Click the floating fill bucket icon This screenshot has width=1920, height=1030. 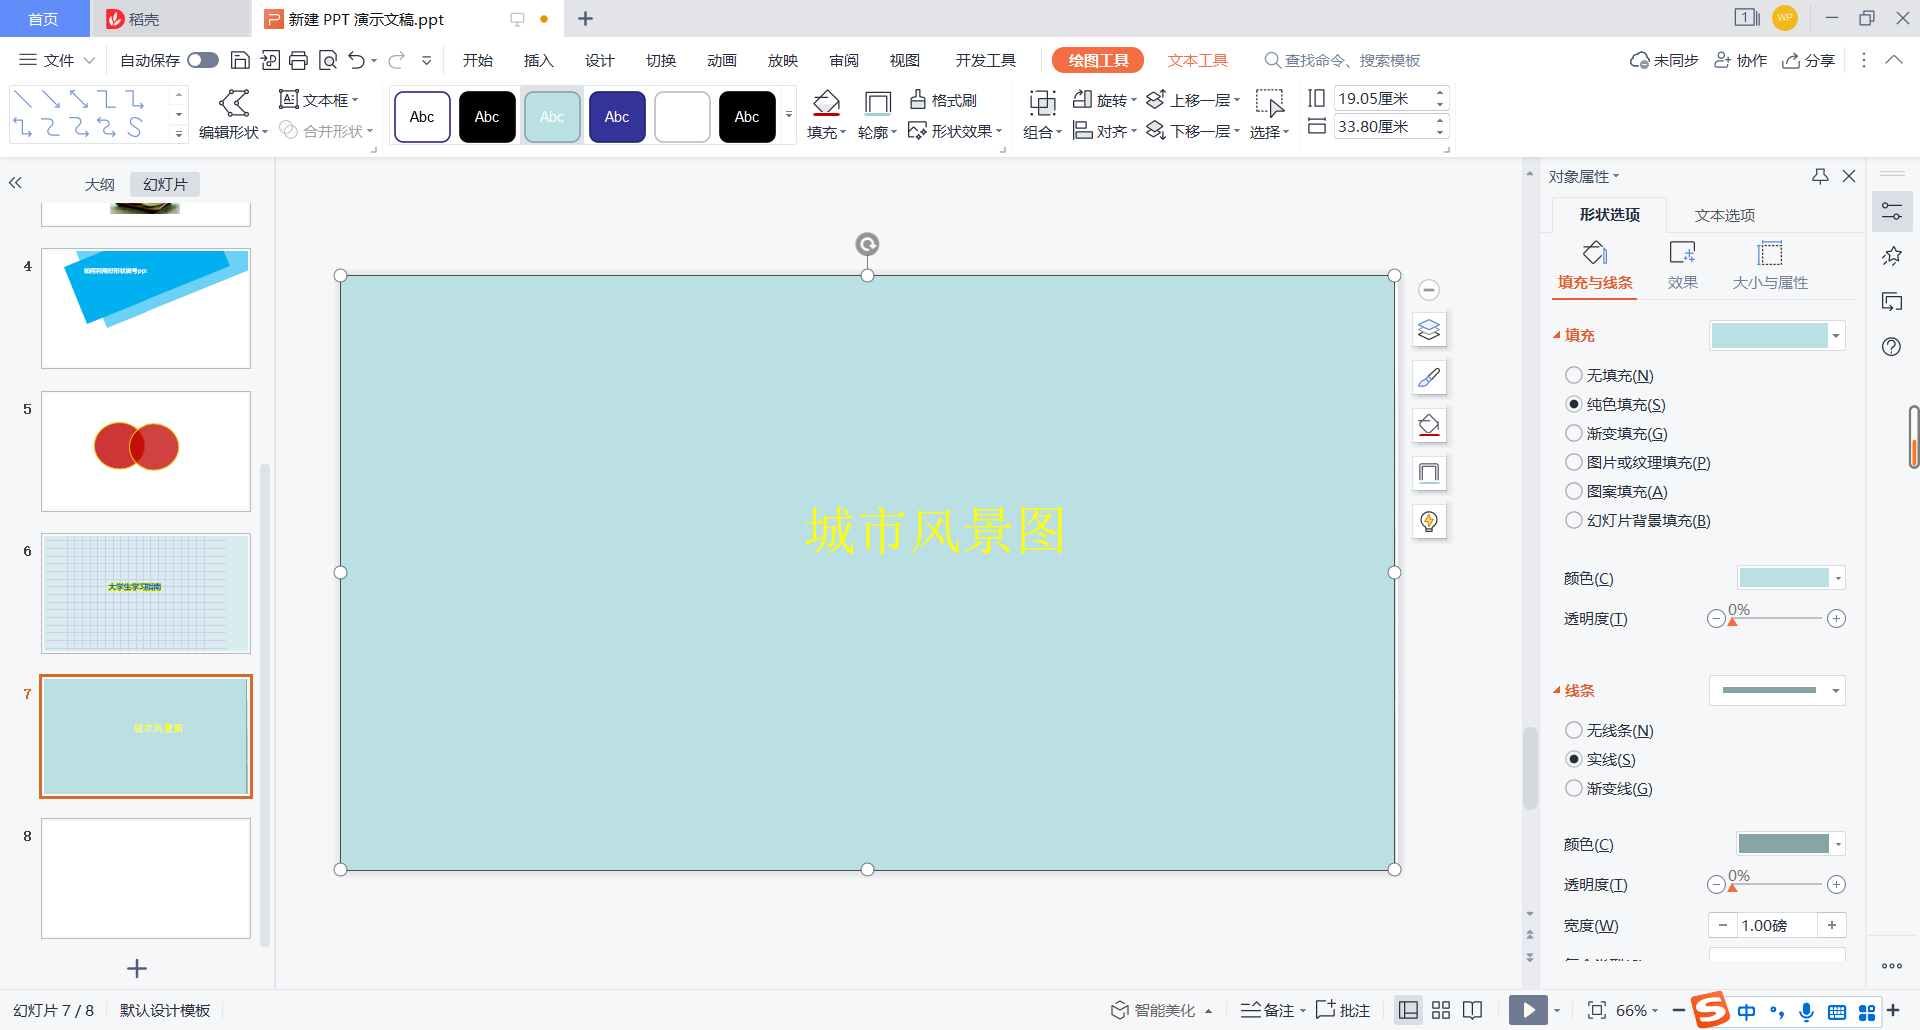(1429, 425)
